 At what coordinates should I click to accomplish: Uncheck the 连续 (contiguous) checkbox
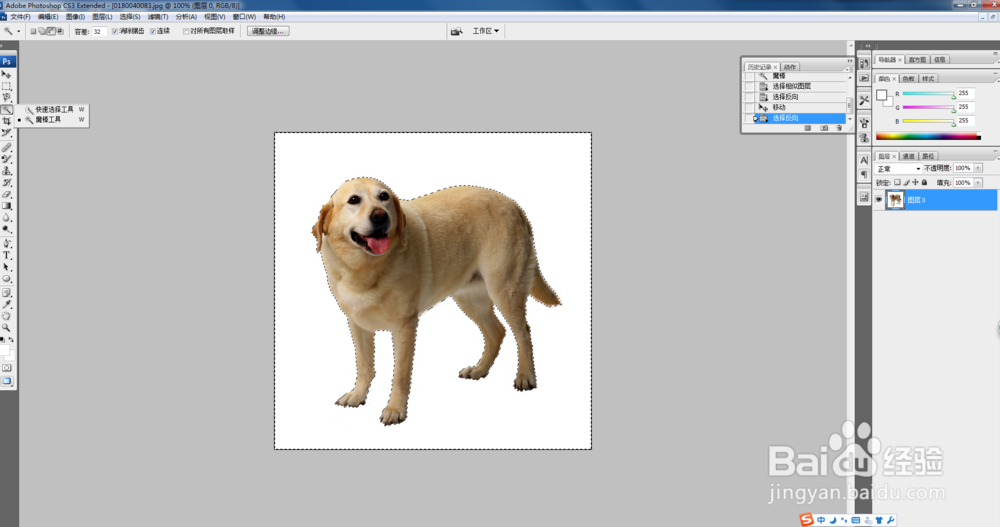click(153, 31)
